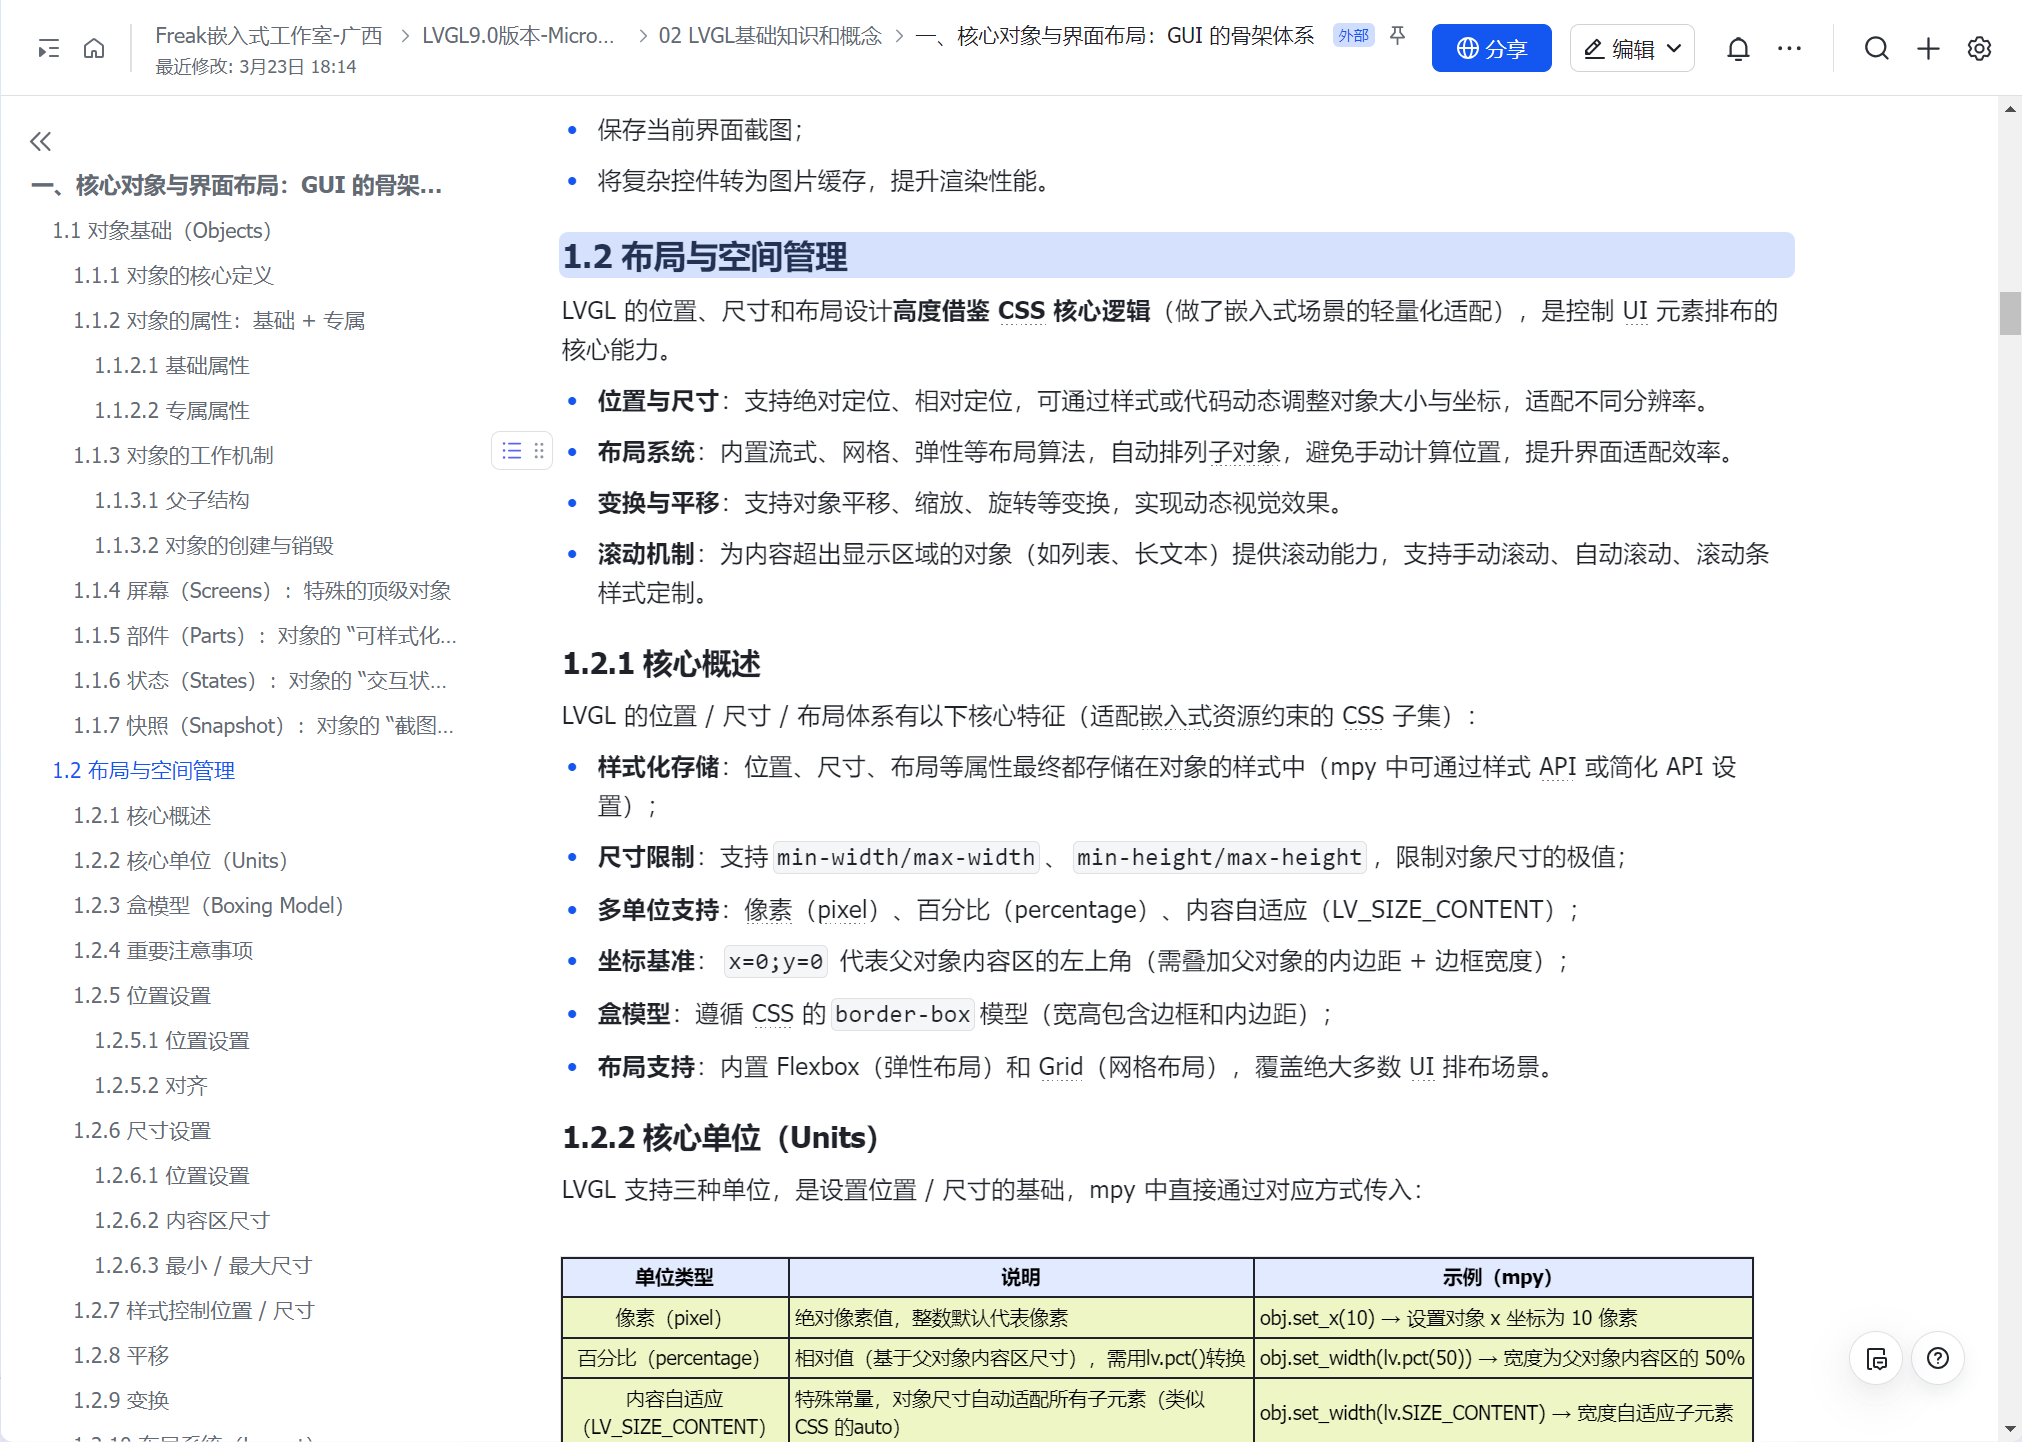This screenshot has width=2022, height=1442.
Task: Click the help question mark button
Action: 1937,1358
